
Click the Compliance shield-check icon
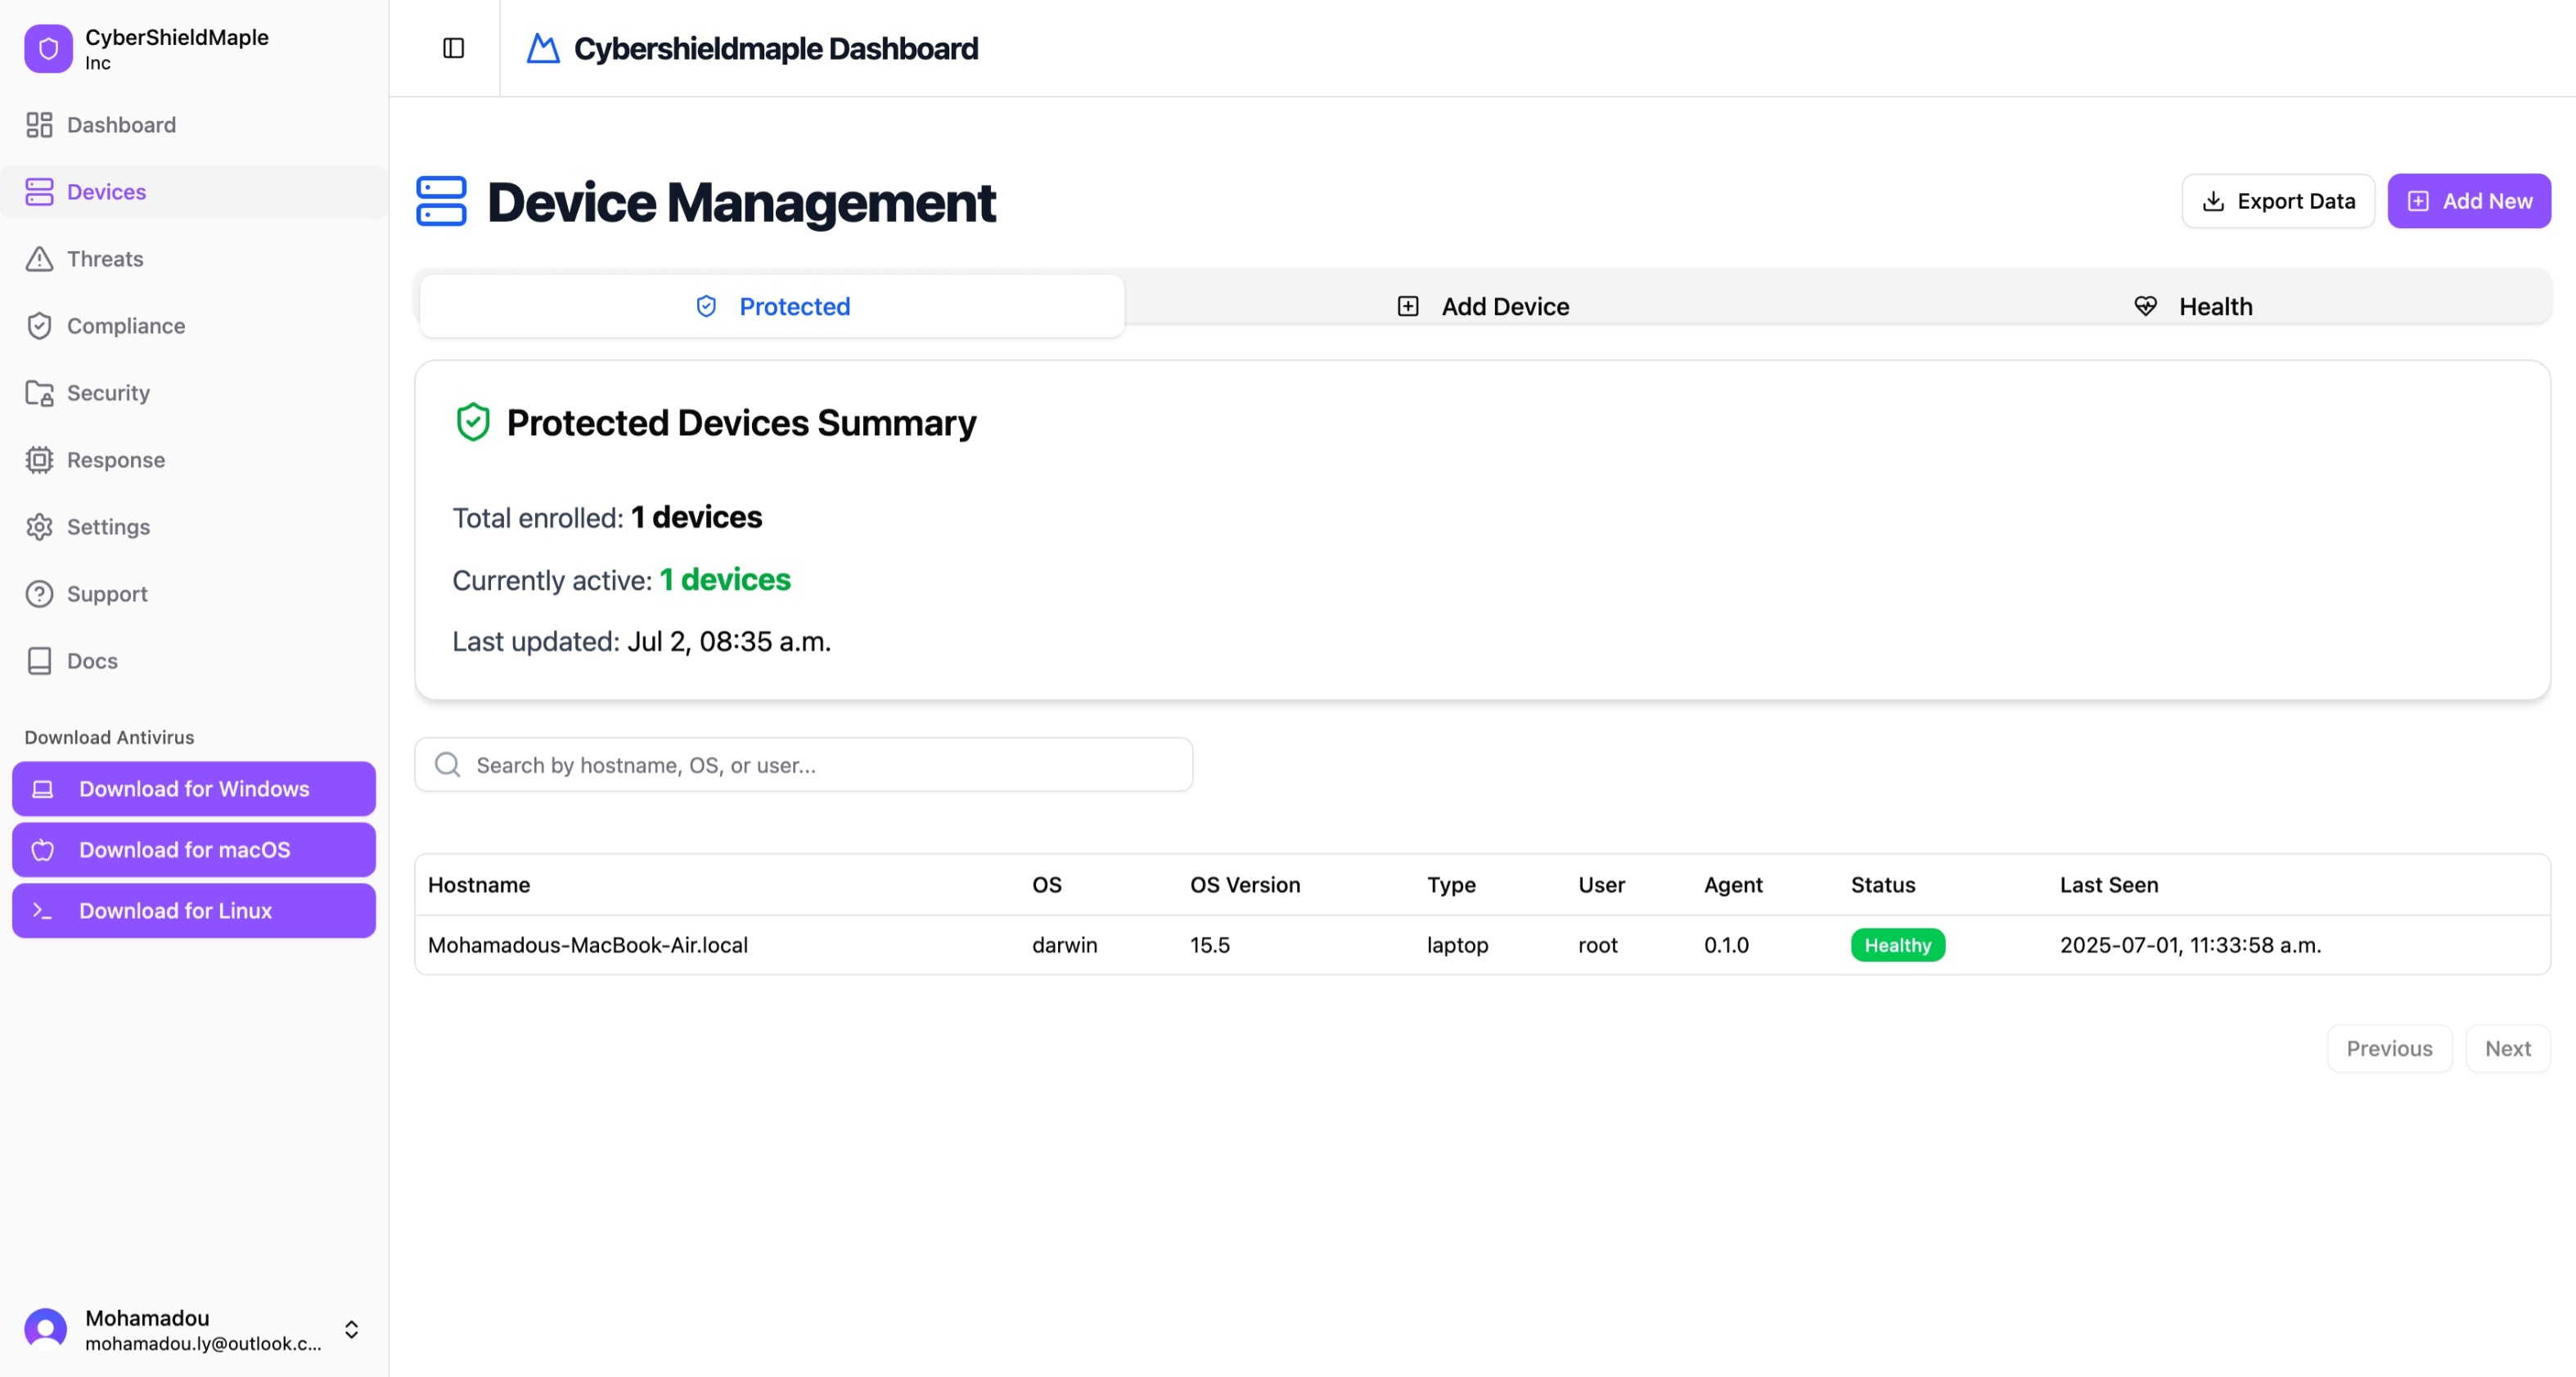click(x=39, y=326)
